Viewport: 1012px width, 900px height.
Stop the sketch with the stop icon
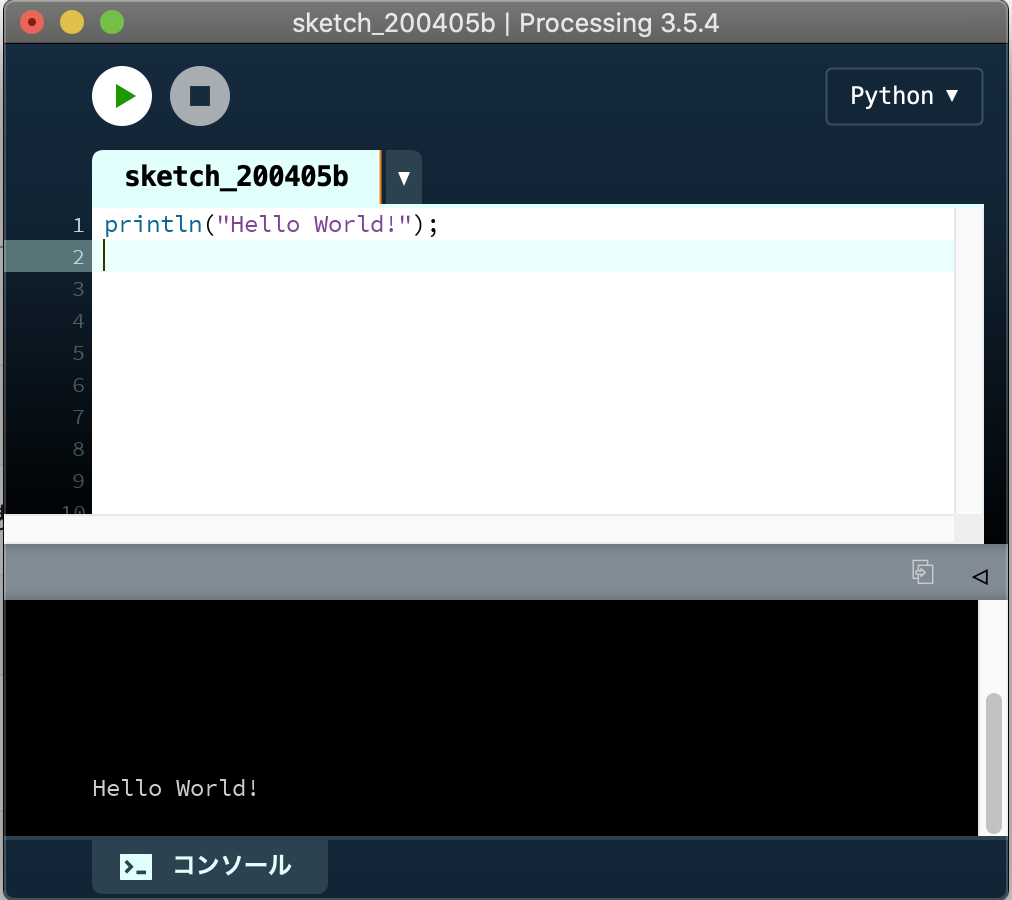[199, 96]
